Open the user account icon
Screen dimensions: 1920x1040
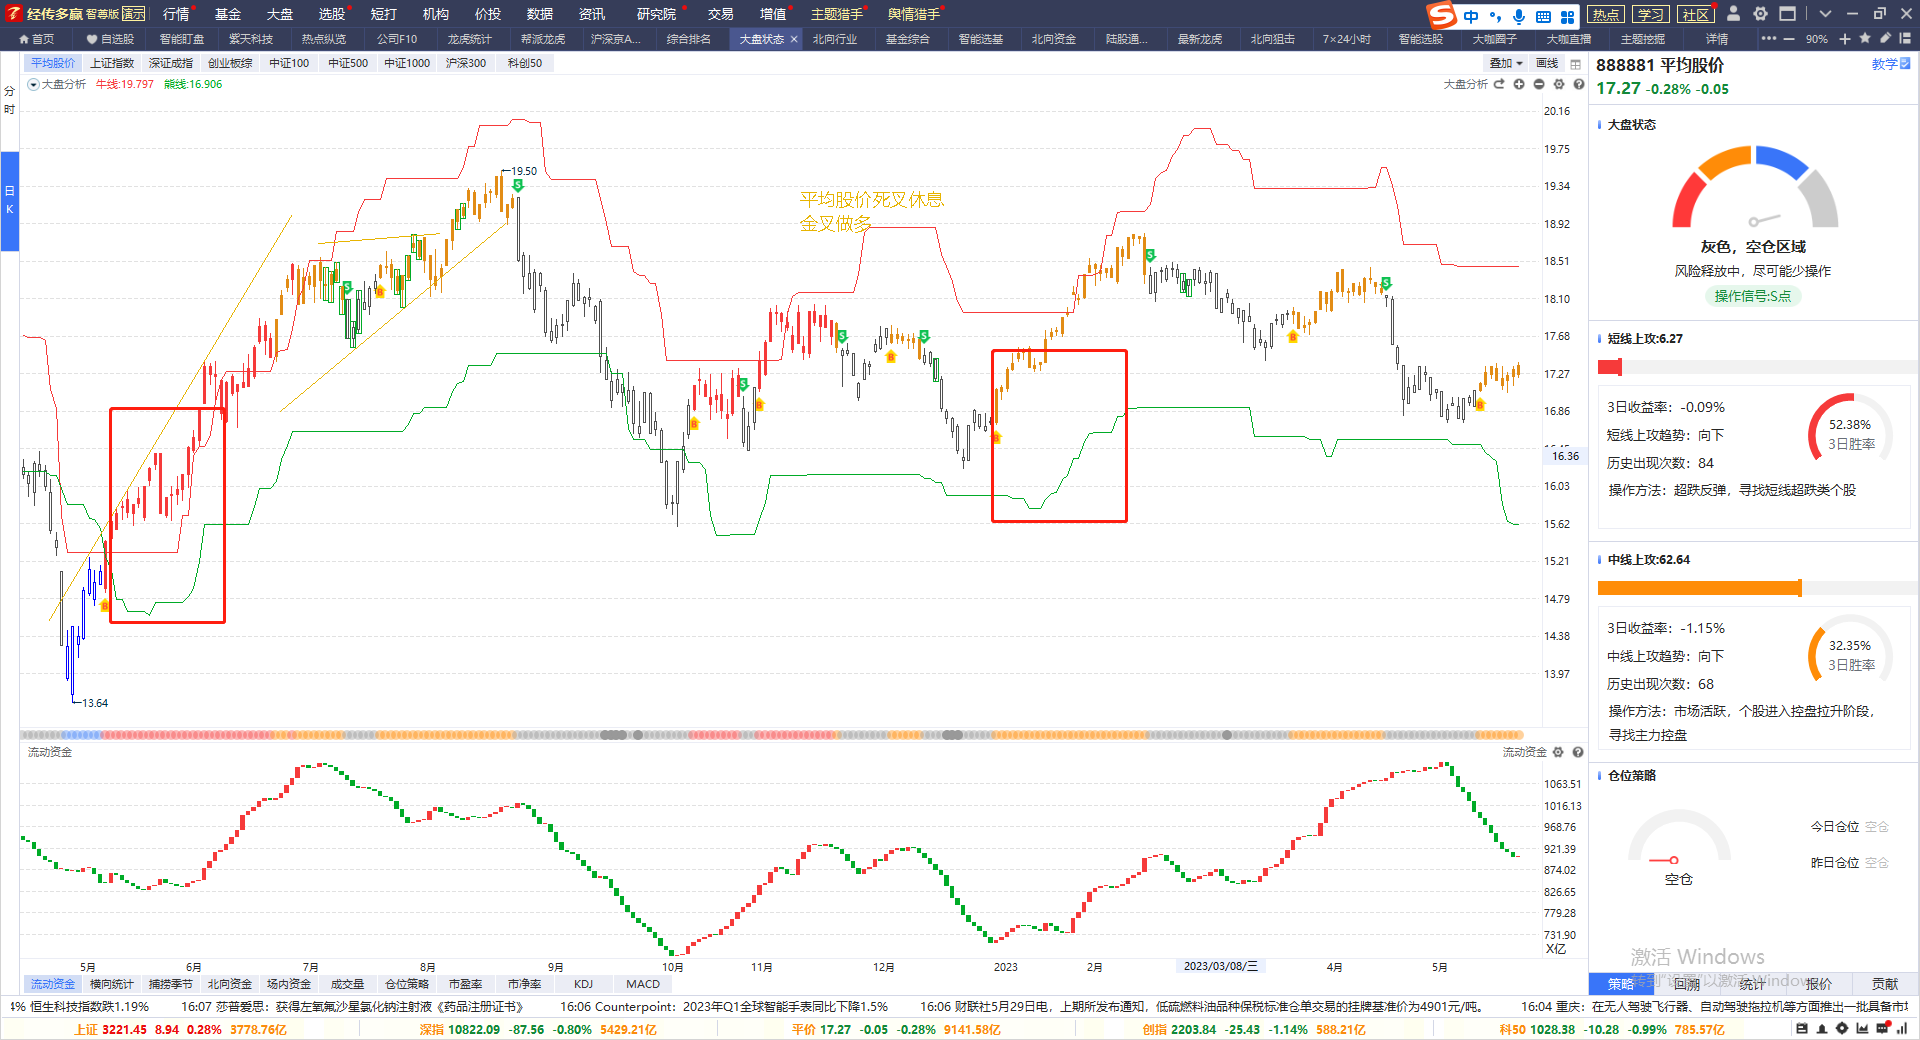point(1734,14)
